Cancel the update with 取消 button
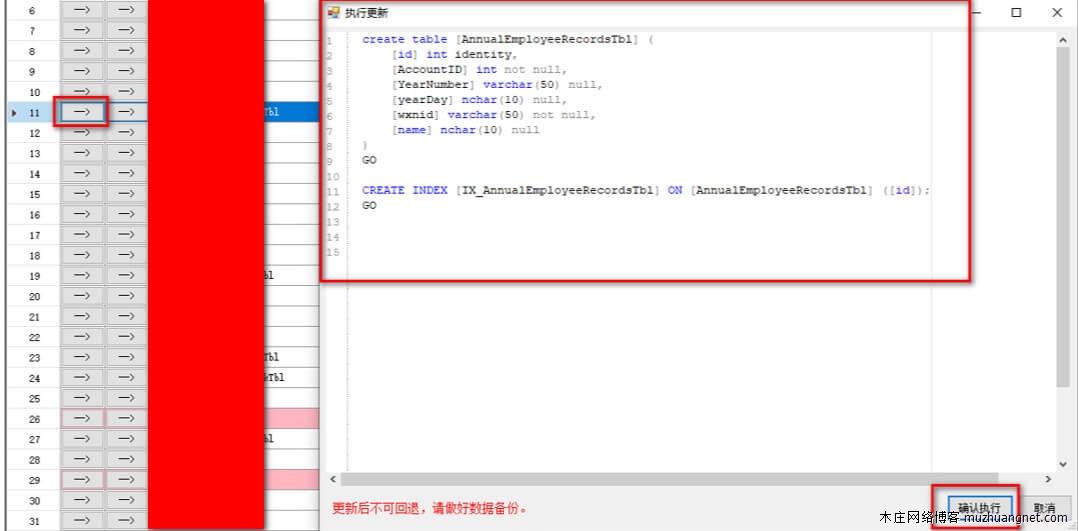This screenshot has height=531, width=1078. coord(1044,508)
